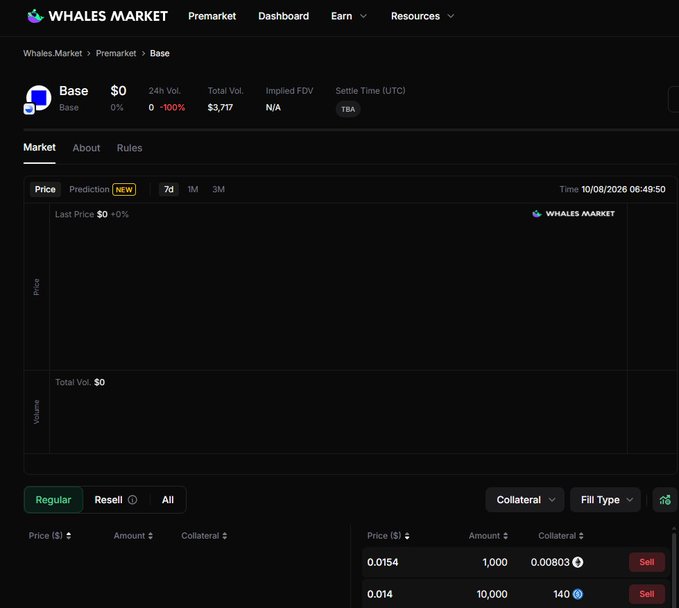Follow the Whales.Market breadcrumb link
This screenshot has width=679, height=608.
(x=52, y=53)
